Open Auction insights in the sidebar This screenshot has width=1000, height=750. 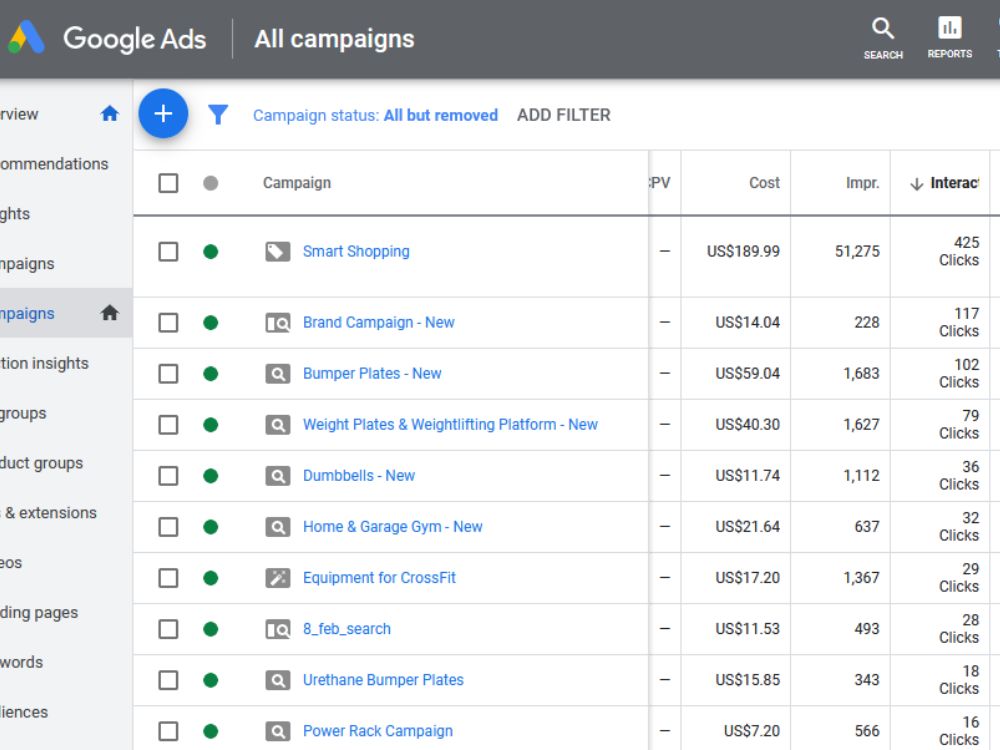pyautogui.click(x=45, y=364)
